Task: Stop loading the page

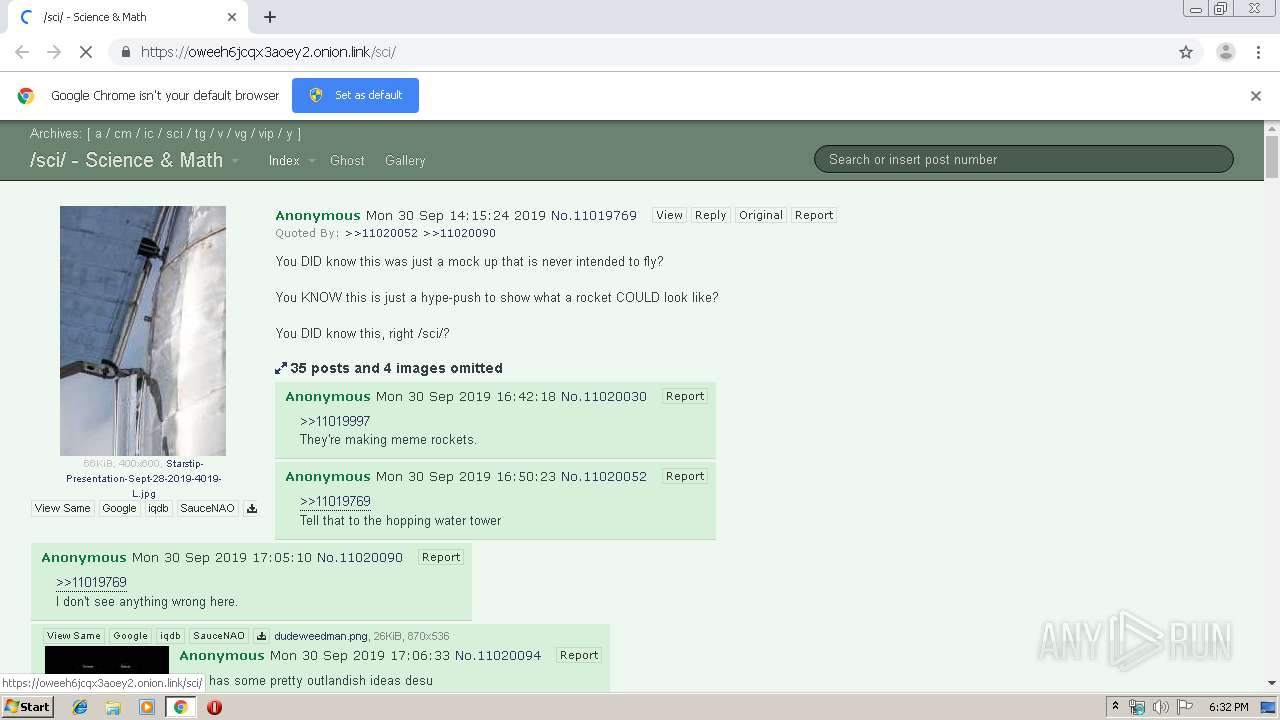Action: pyautogui.click(x=86, y=52)
